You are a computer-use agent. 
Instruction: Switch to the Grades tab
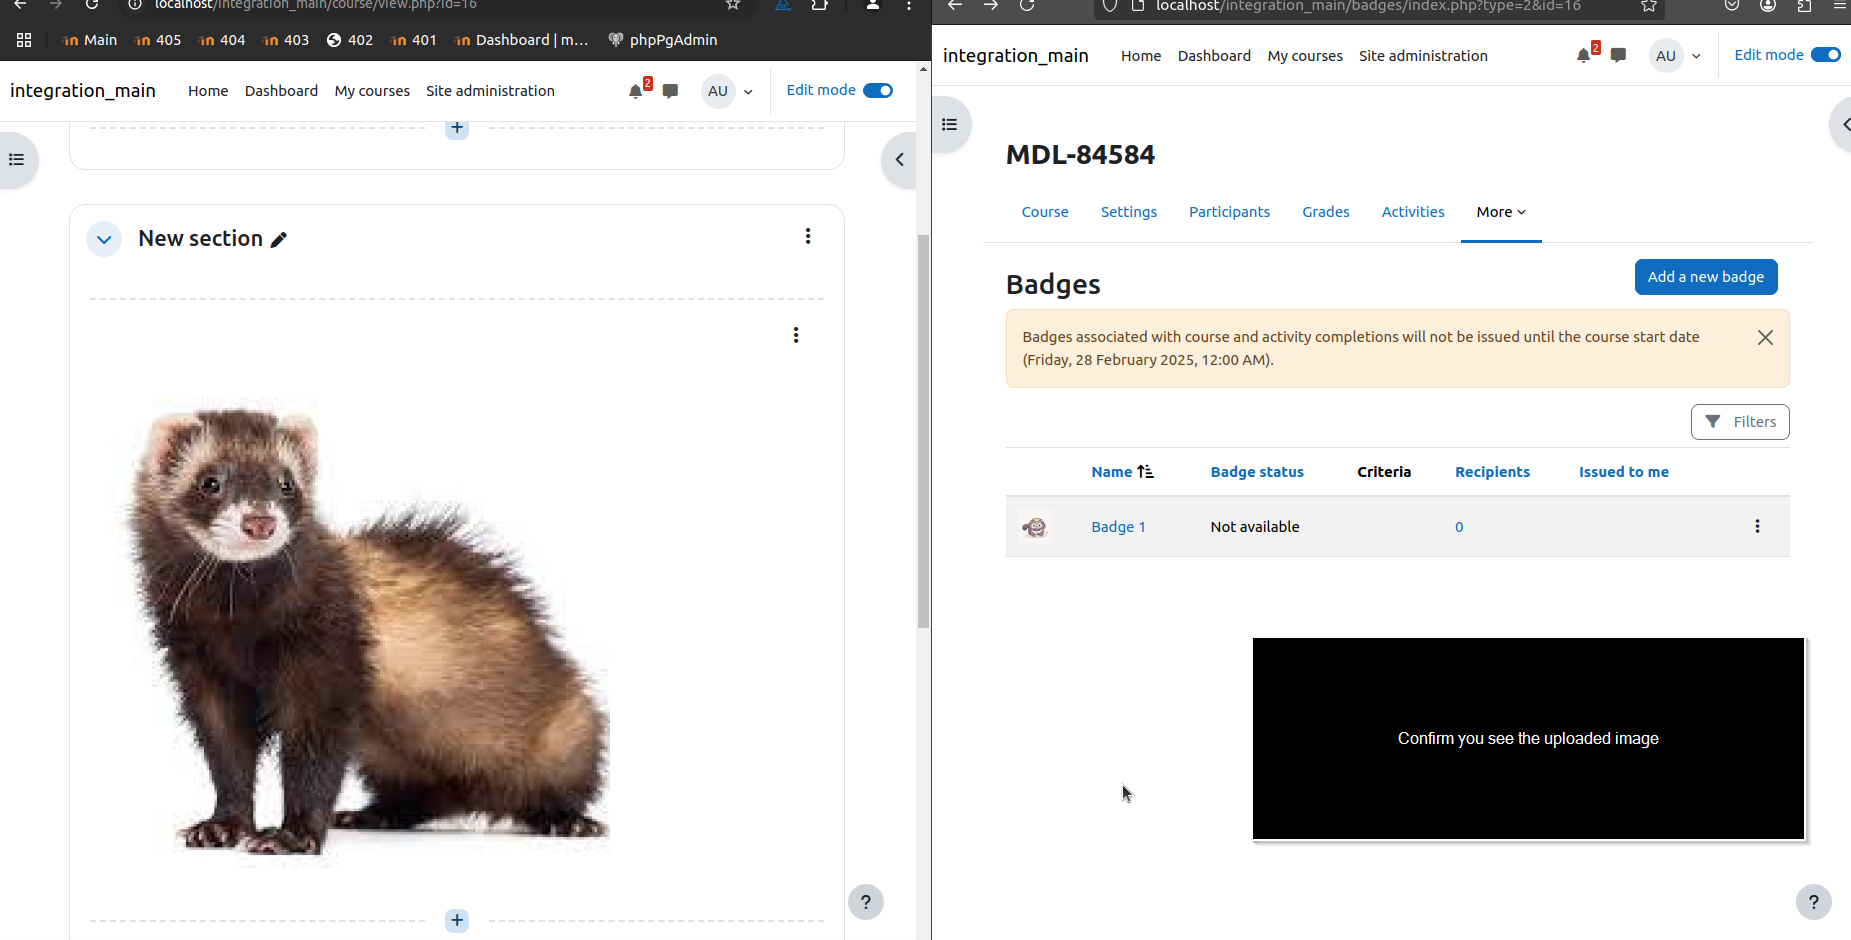[x=1326, y=212]
